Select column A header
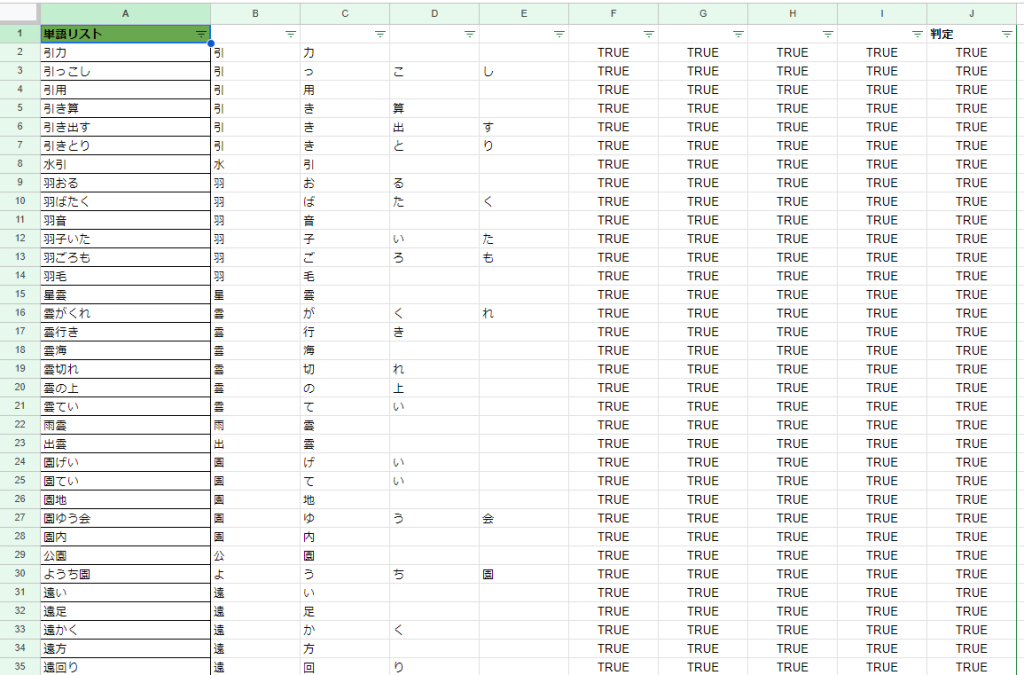The width and height of the screenshot is (1024, 675). click(x=125, y=13)
